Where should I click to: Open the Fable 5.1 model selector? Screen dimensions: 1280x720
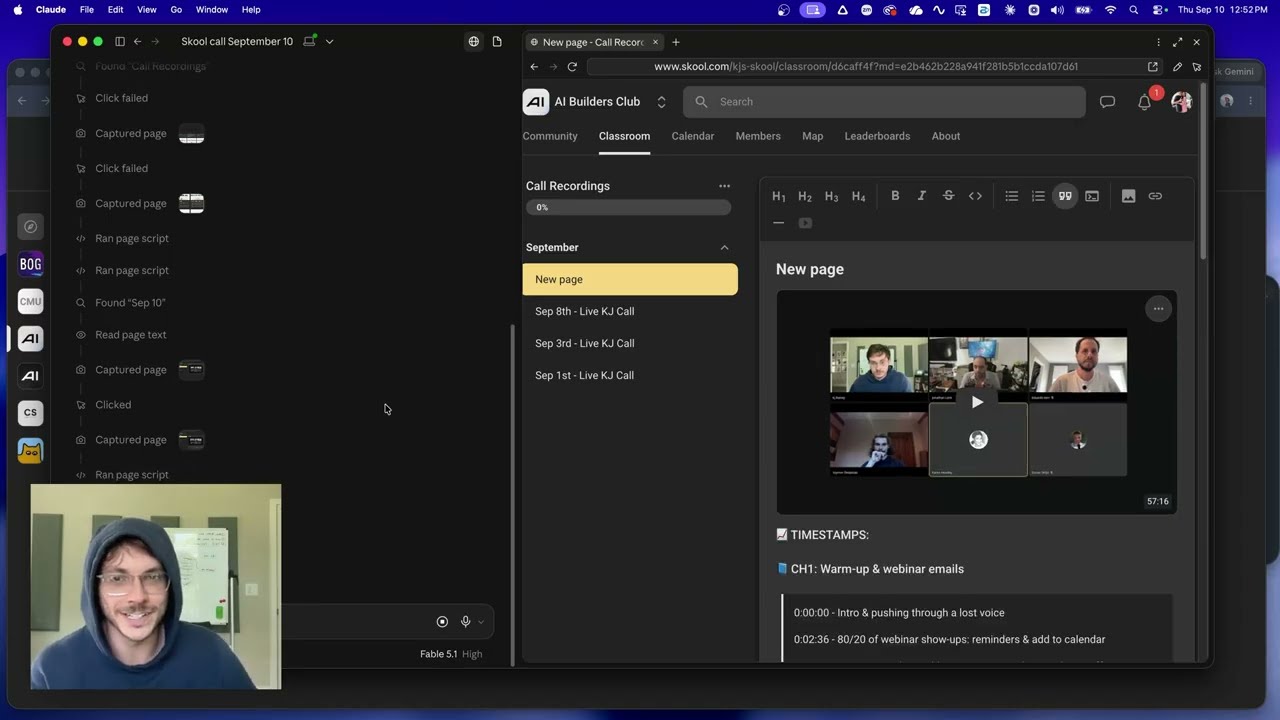coord(451,654)
